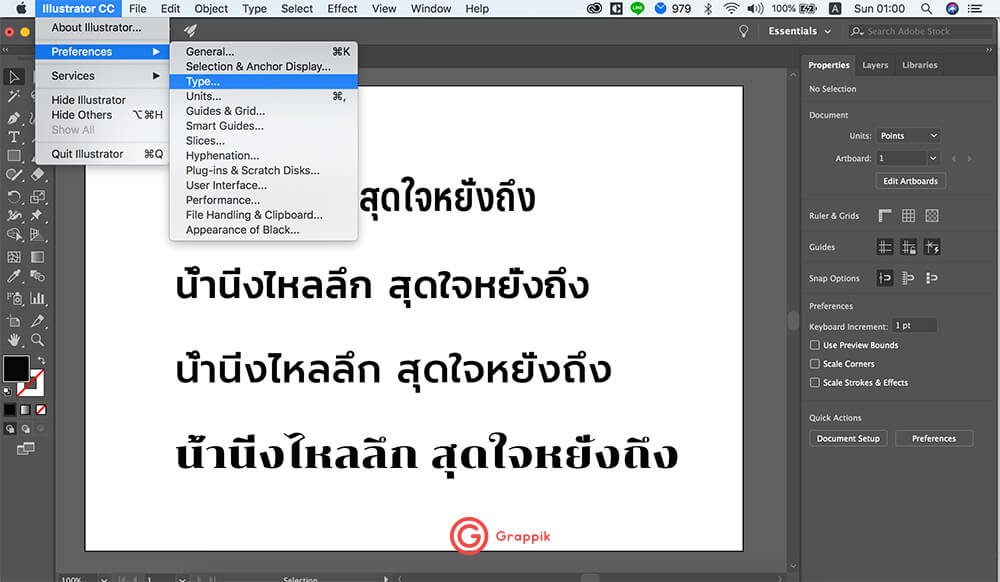Open the Units dropdown showing Points
Screen dimensions: 1000x582
[908, 135]
